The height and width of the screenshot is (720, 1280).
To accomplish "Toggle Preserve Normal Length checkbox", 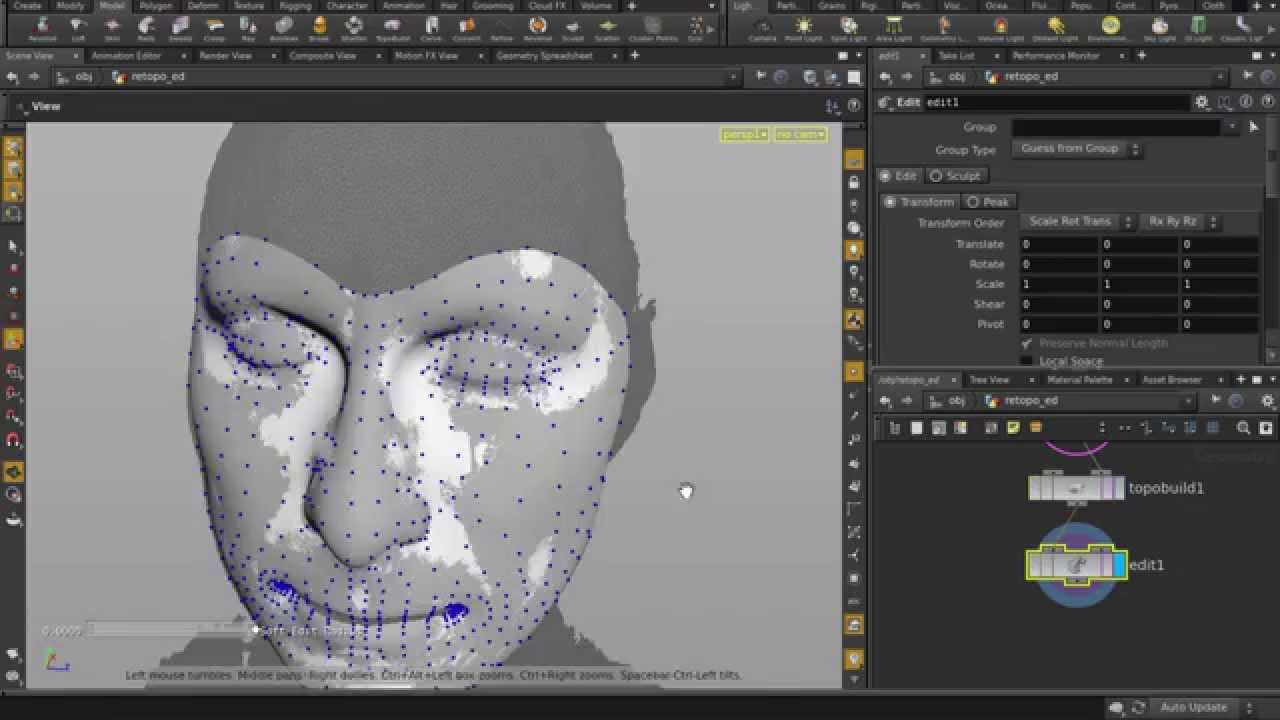I will click(x=1026, y=343).
